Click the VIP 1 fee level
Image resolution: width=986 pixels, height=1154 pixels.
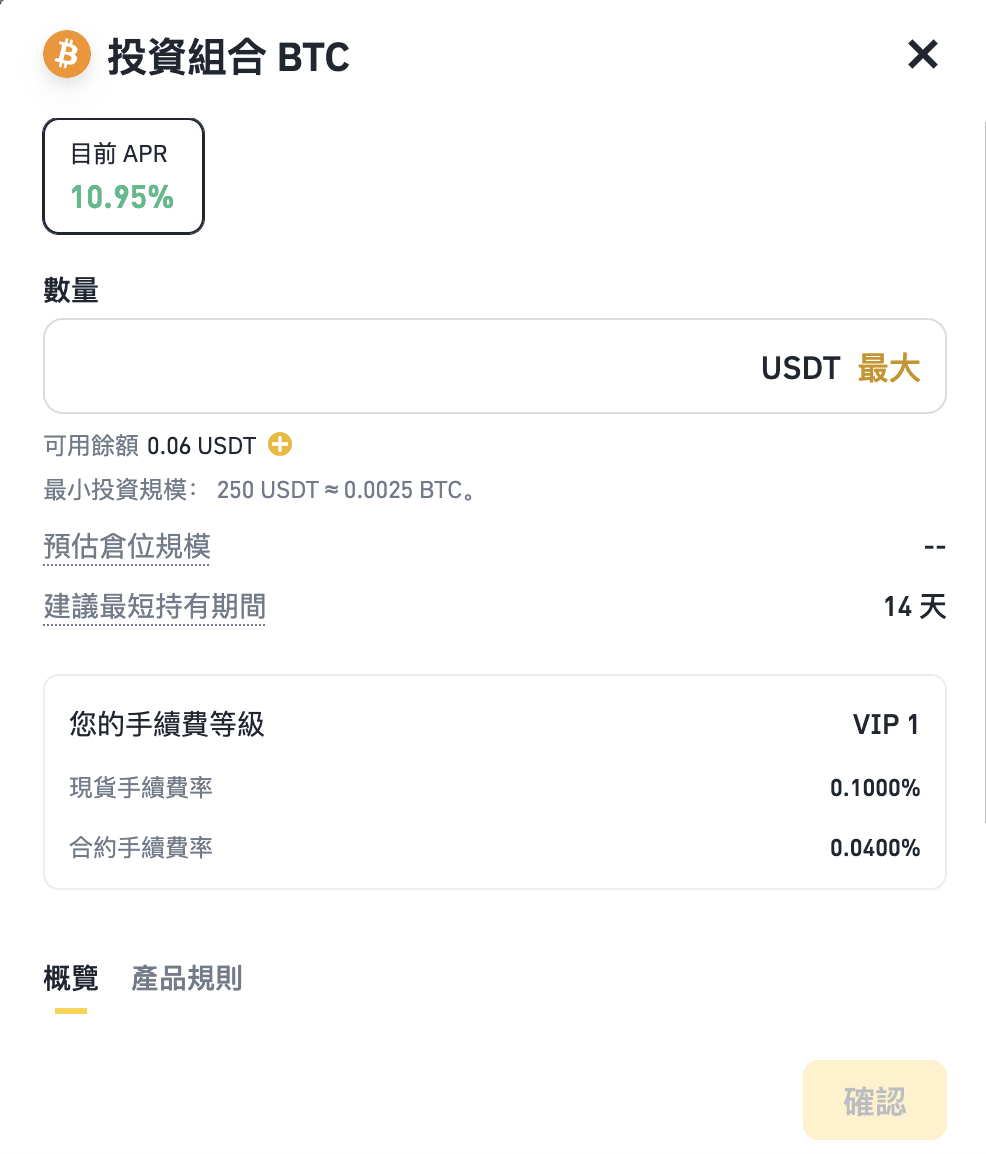click(x=885, y=725)
